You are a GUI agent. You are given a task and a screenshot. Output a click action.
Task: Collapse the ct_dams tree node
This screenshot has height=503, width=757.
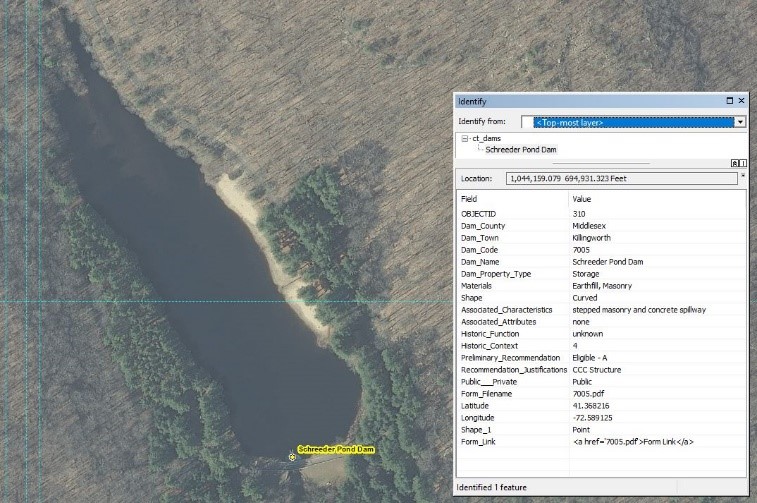tap(465, 139)
